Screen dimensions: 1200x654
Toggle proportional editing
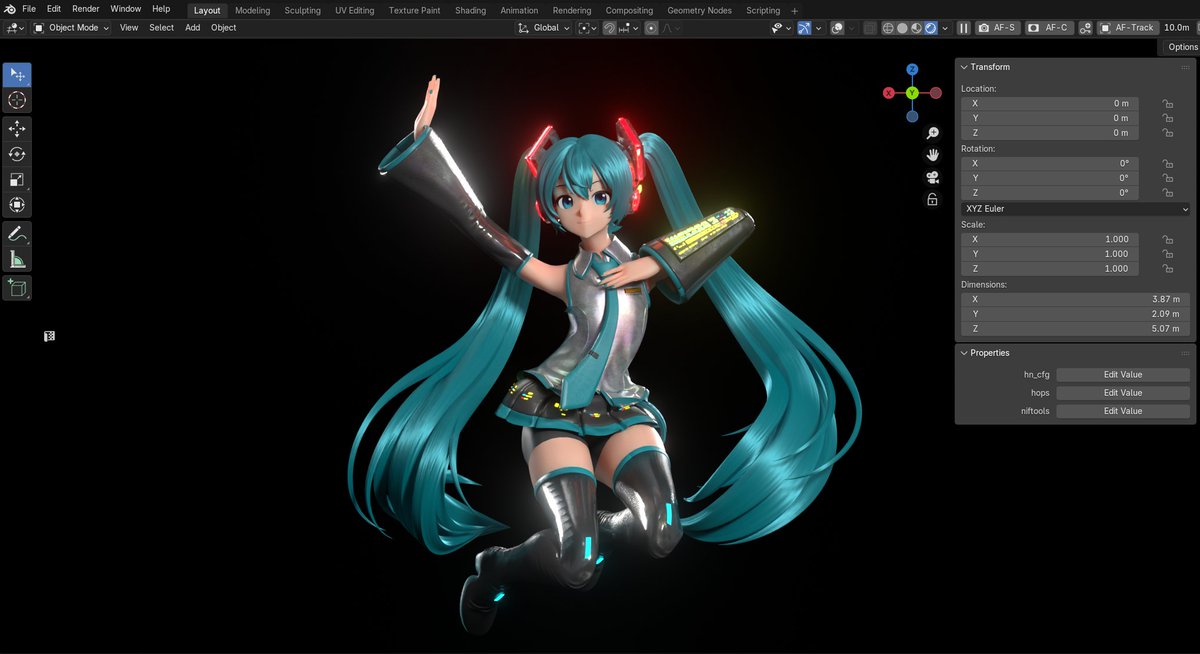[651, 28]
